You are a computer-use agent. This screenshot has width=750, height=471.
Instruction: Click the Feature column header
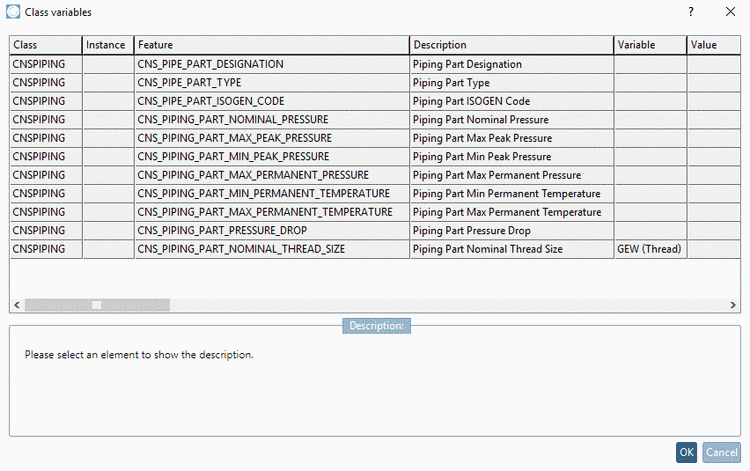tap(272, 45)
